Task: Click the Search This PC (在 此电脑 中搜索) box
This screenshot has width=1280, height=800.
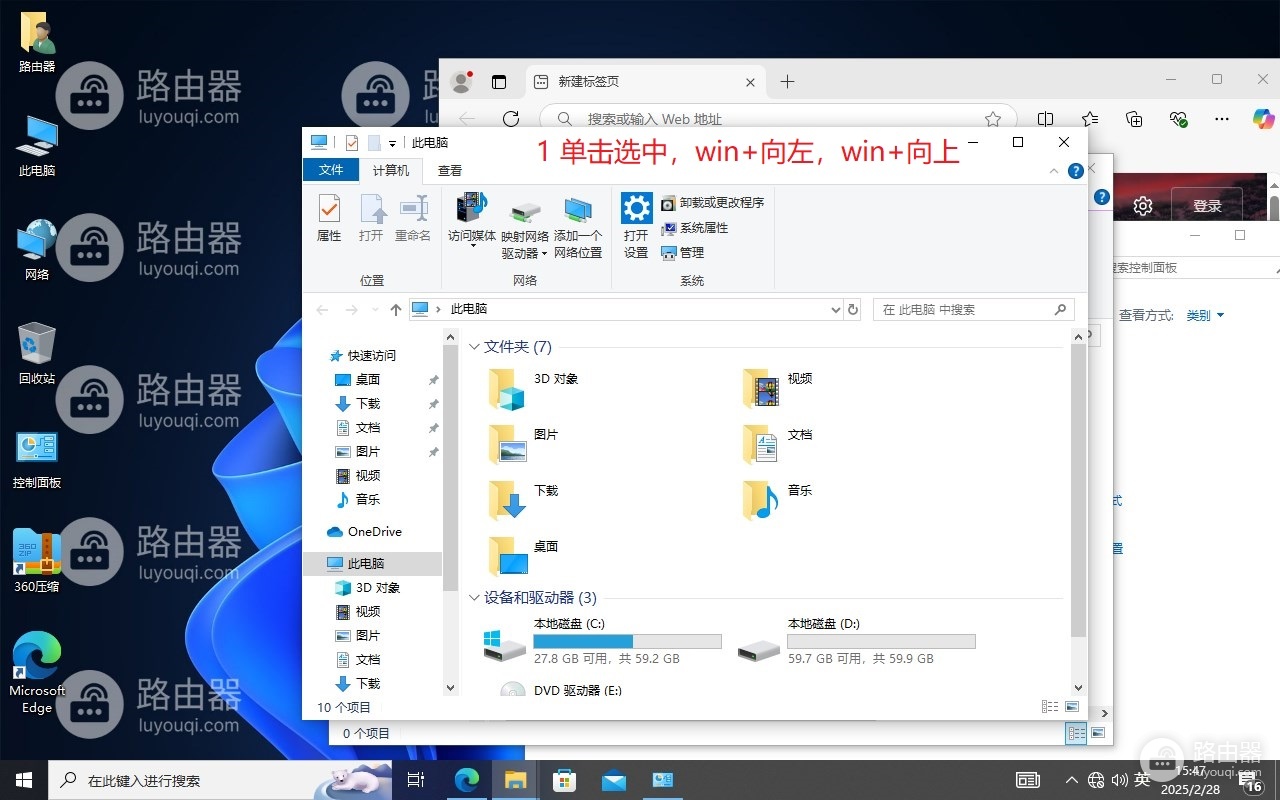Action: (974, 310)
